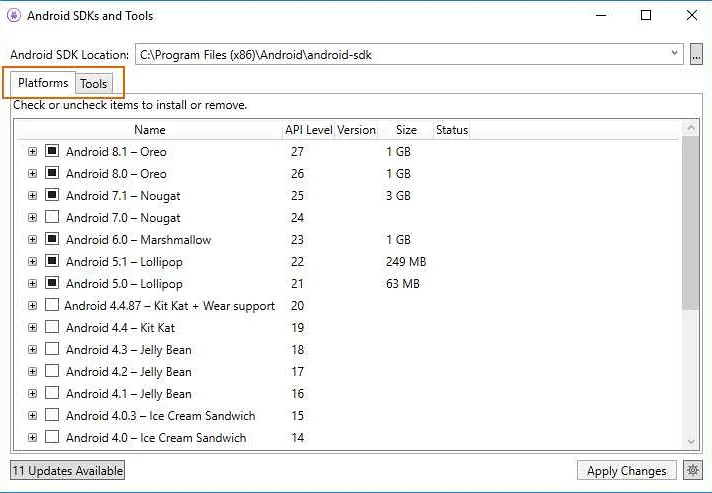Expand the Android 8.0 – Oreo node
This screenshot has width=712, height=493.
pos(32,173)
